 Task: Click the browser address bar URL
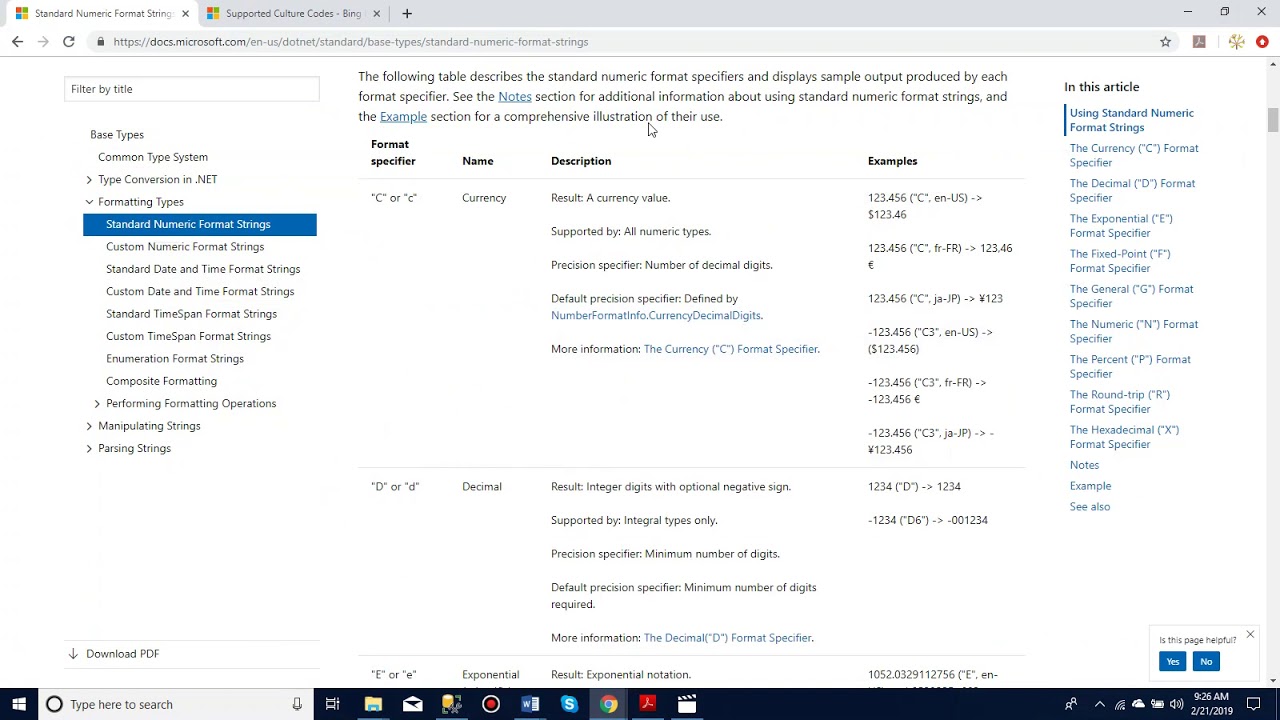point(351,42)
